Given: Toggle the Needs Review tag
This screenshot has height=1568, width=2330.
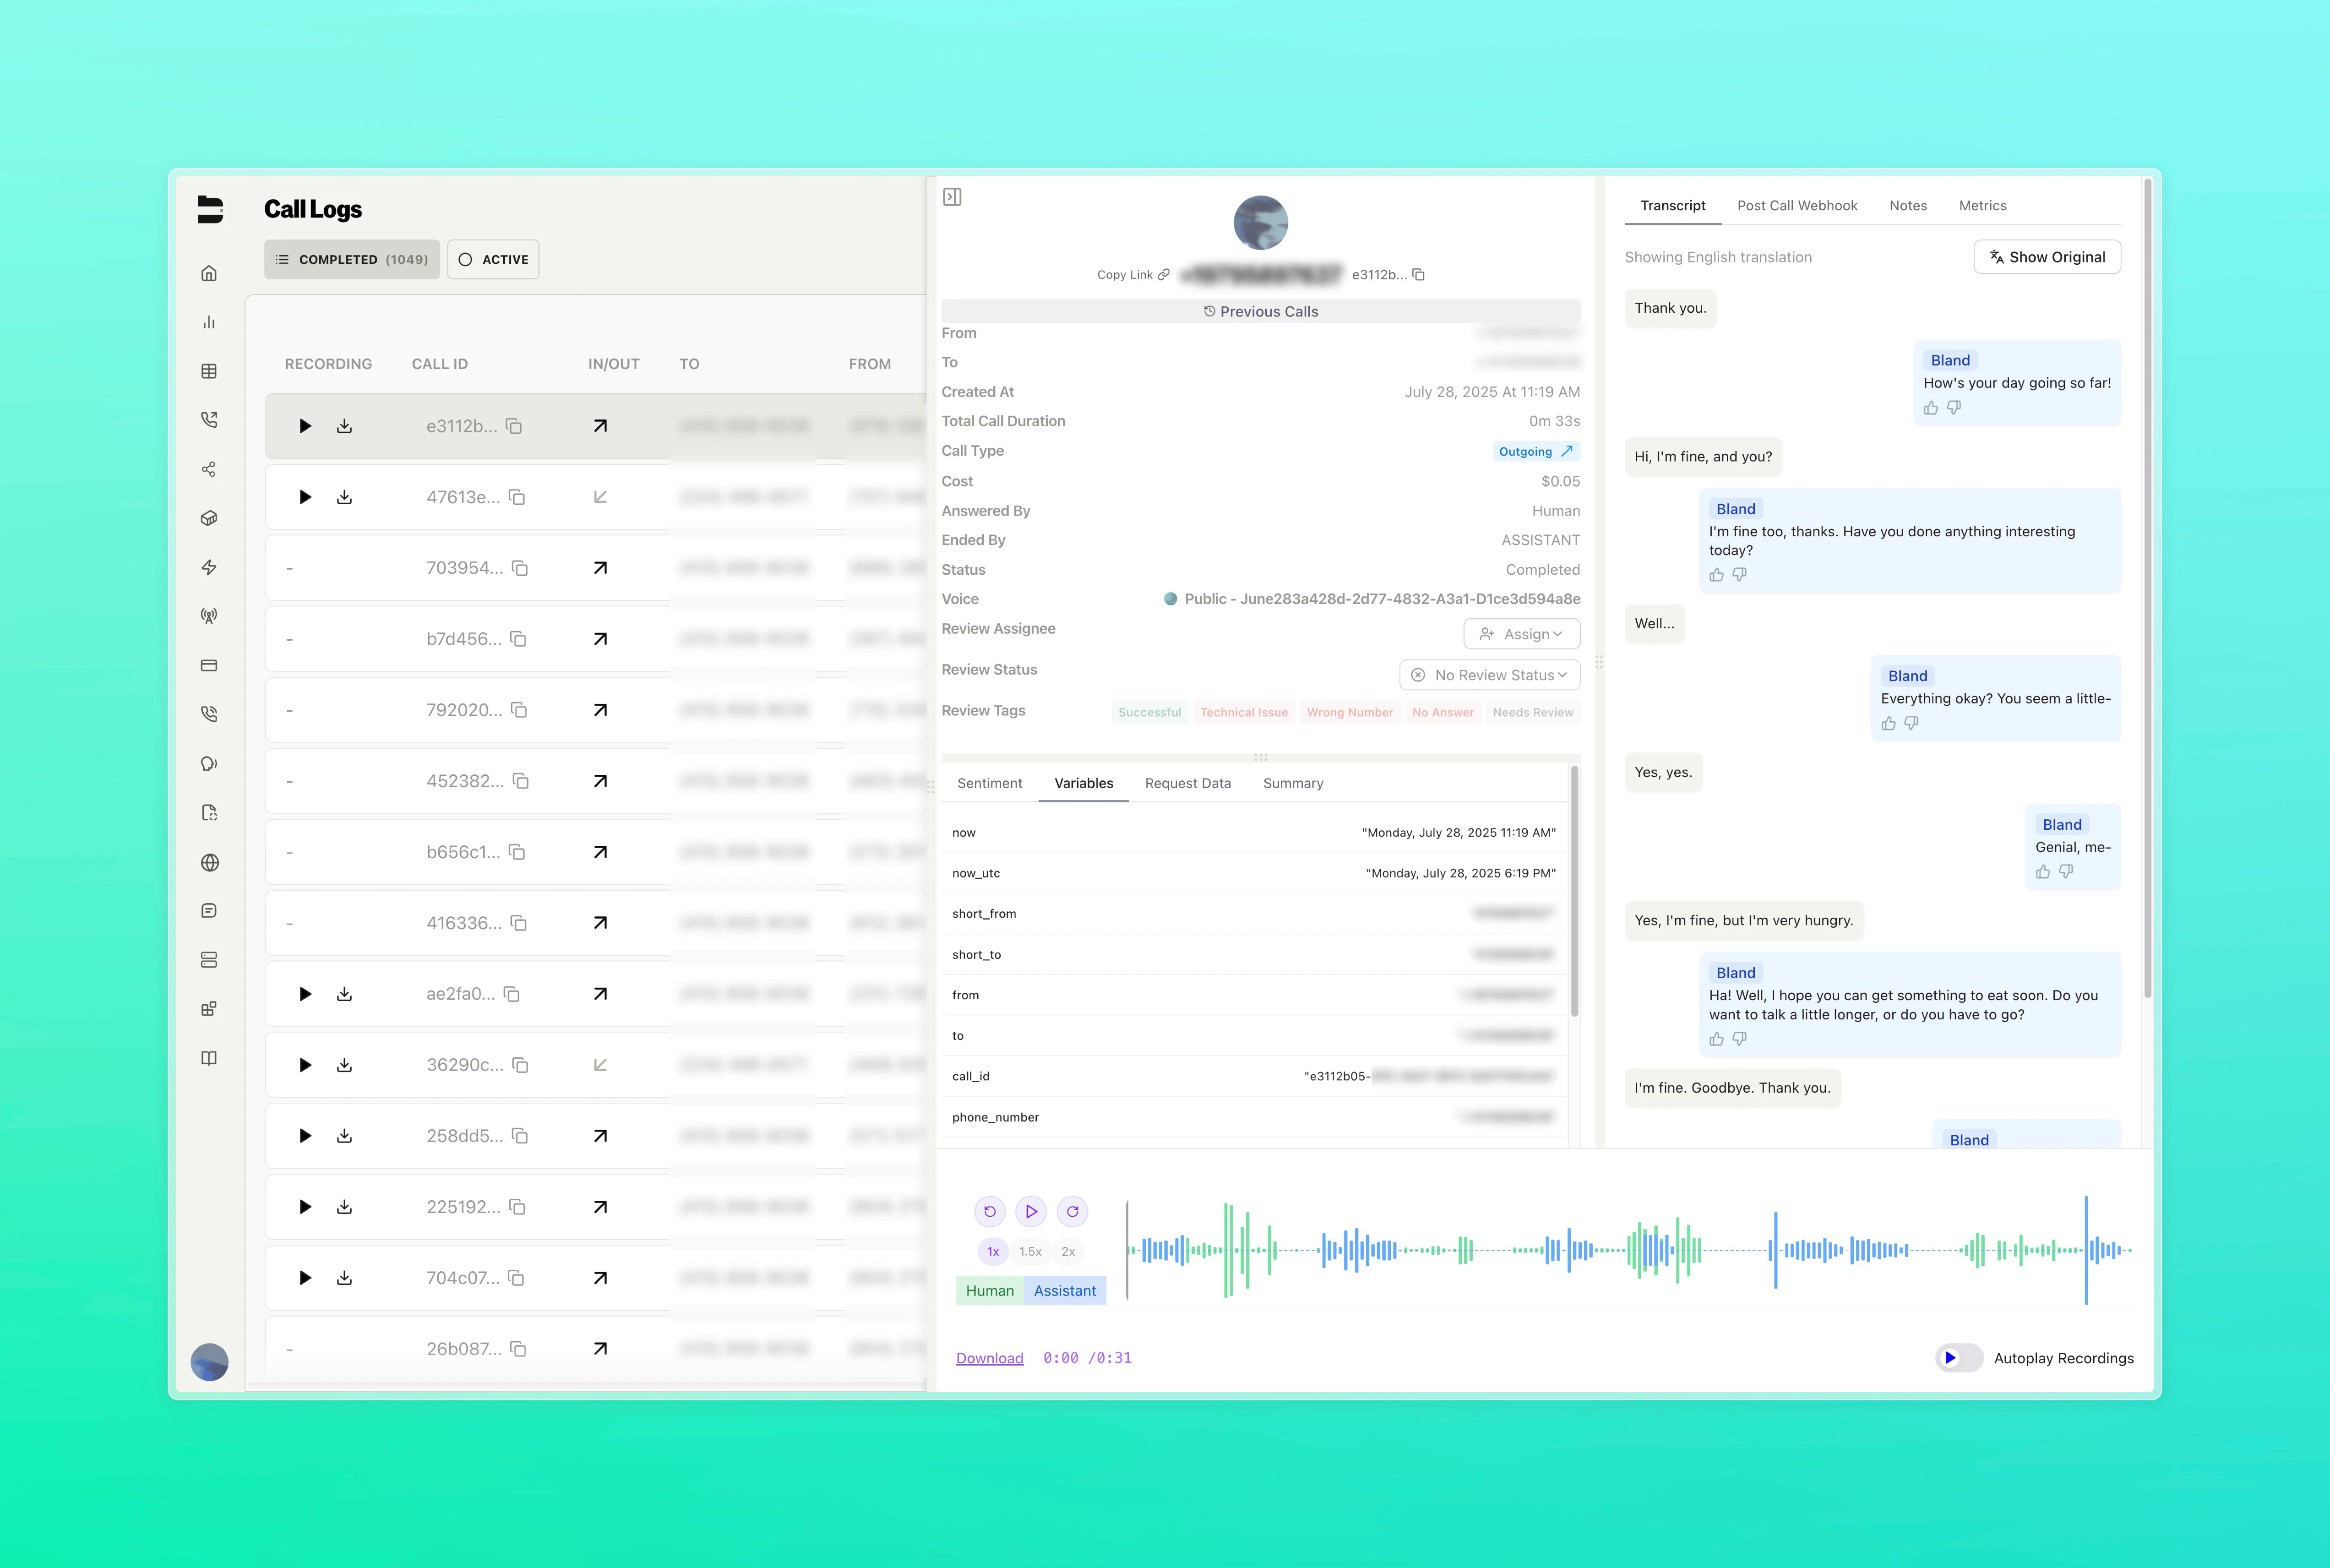Looking at the screenshot, I should pos(1533,712).
